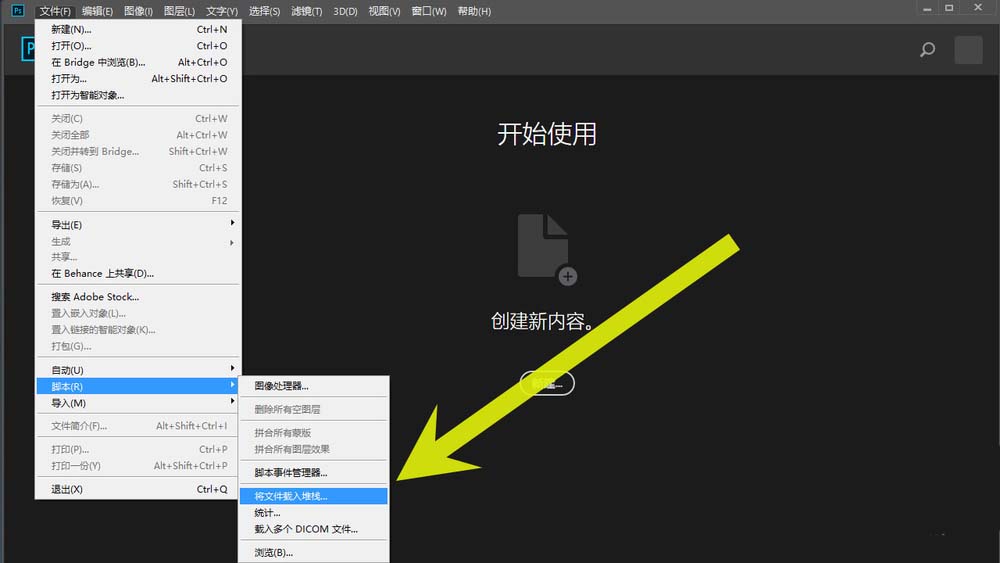This screenshot has height=563, width=1000.
Task: Open the 滤镜(T) menu
Action: pyautogui.click(x=306, y=11)
